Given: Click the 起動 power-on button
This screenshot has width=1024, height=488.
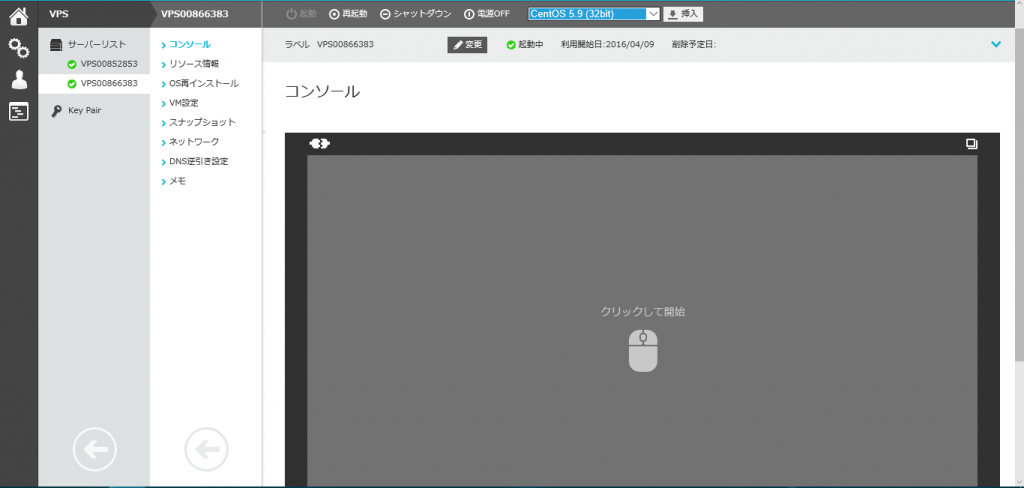Looking at the screenshot, I should click(301, 14).
